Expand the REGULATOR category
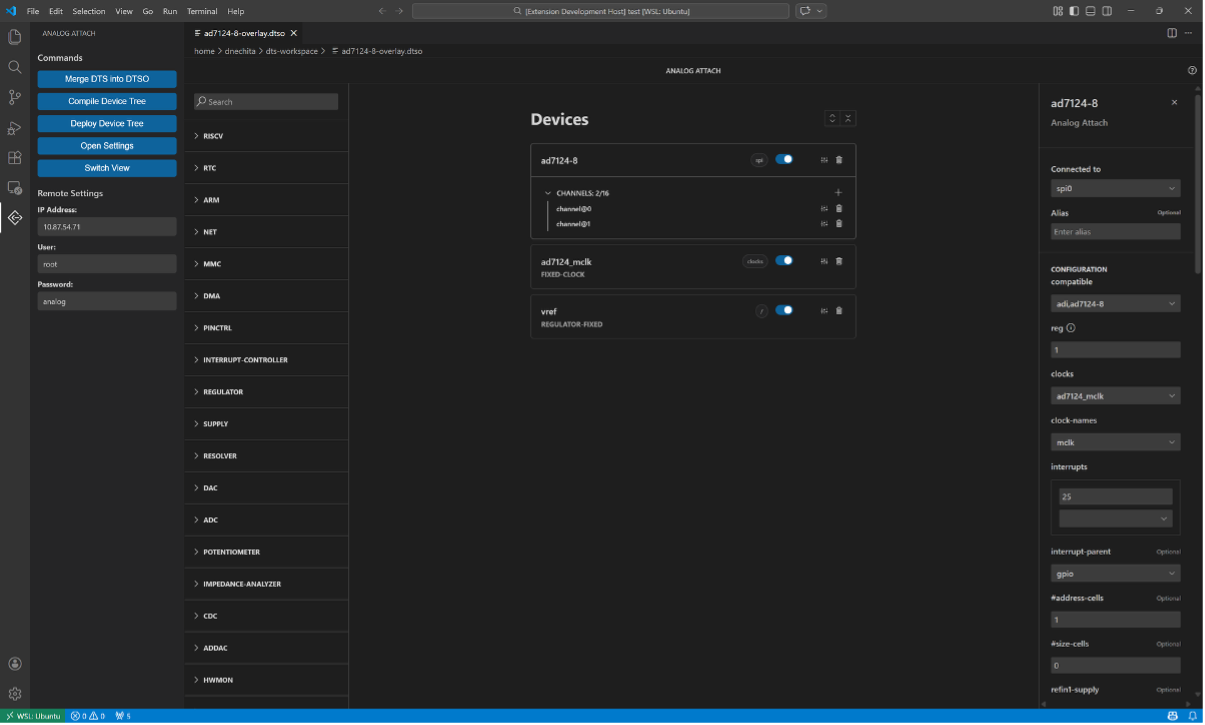Image resolution: width=1205 pixels, height=725 pixels. (x=266, y=392)
